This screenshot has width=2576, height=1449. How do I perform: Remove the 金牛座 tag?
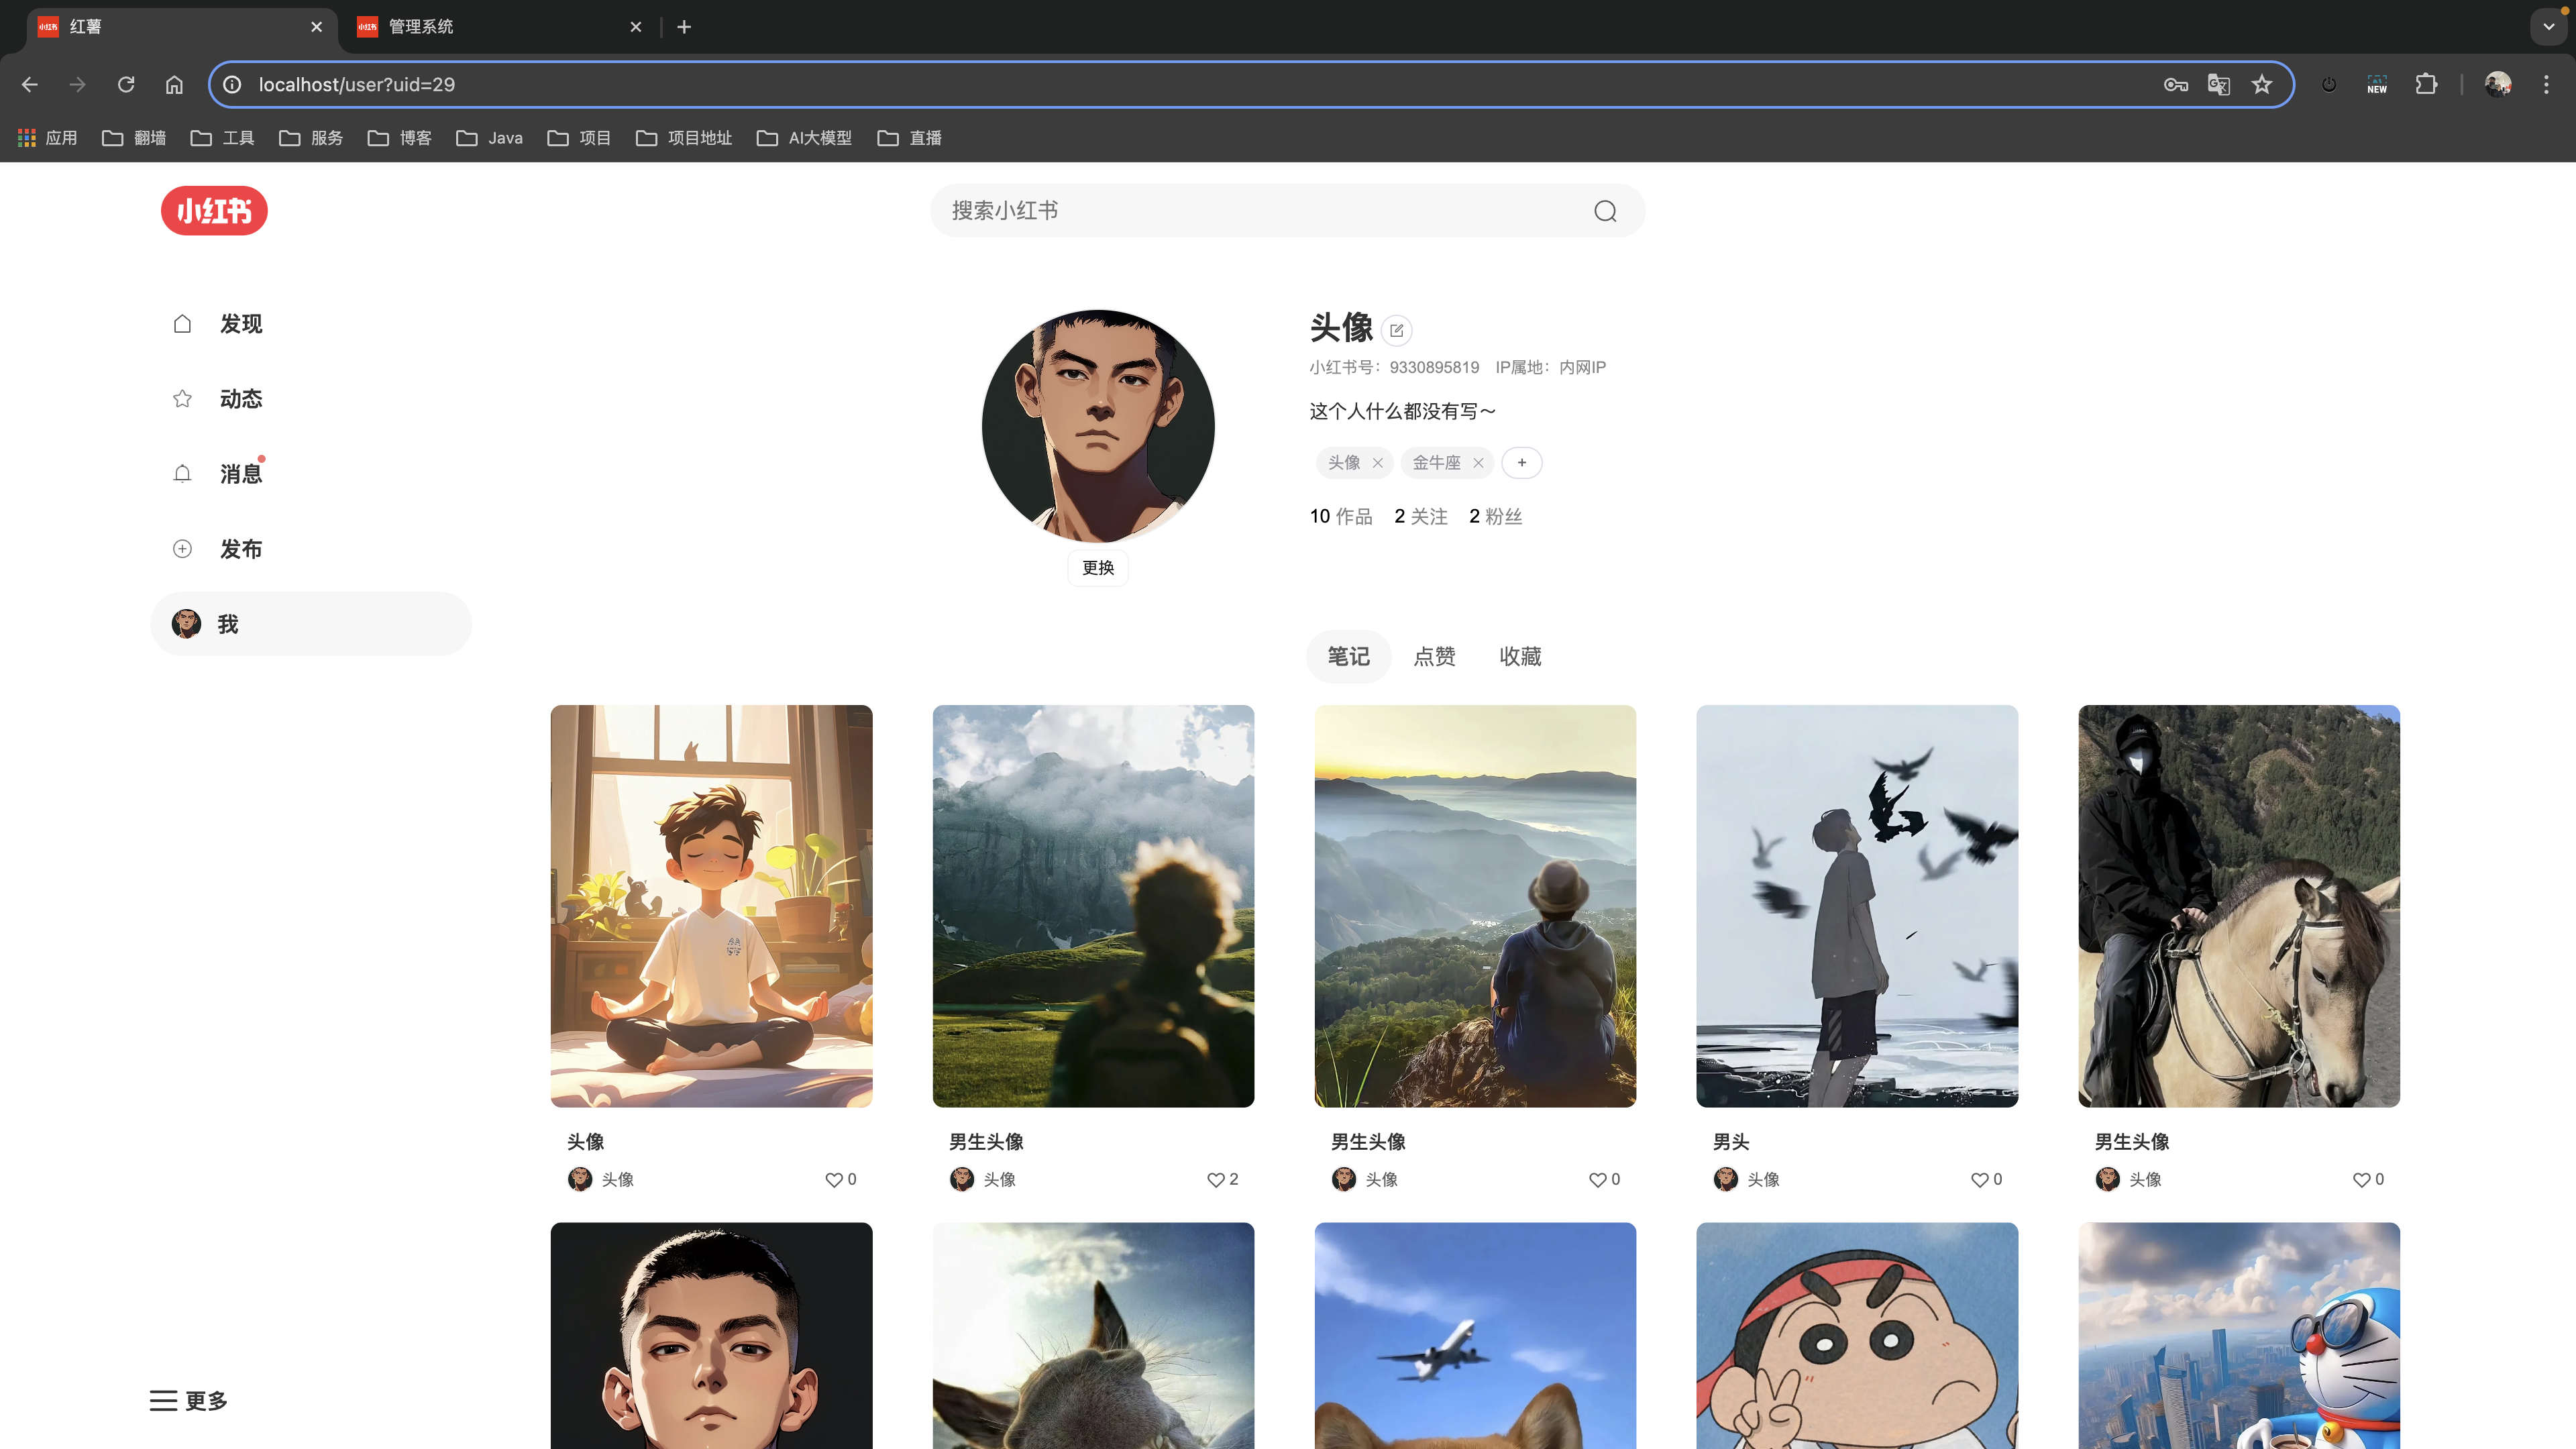click(x=1478, y=462)
